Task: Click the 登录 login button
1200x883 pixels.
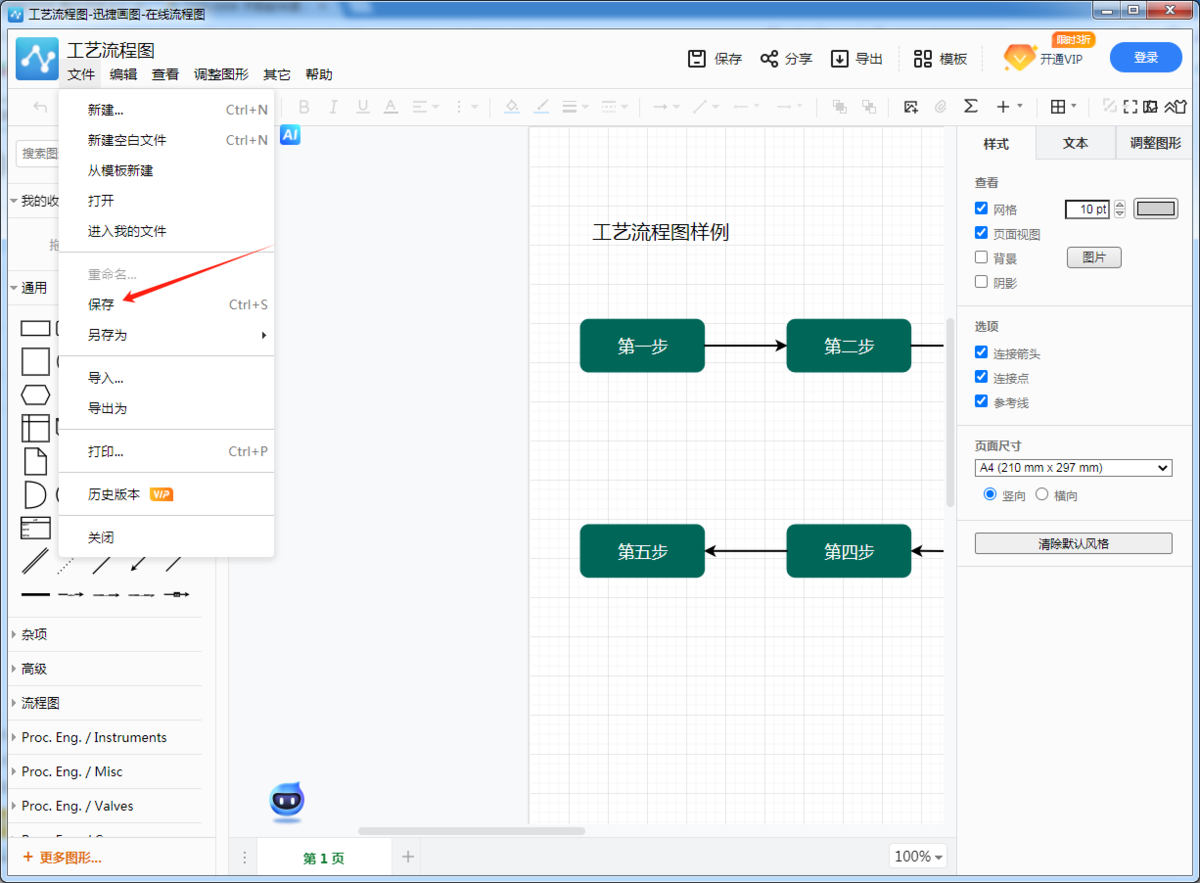Action: [x=1146, y=58]
